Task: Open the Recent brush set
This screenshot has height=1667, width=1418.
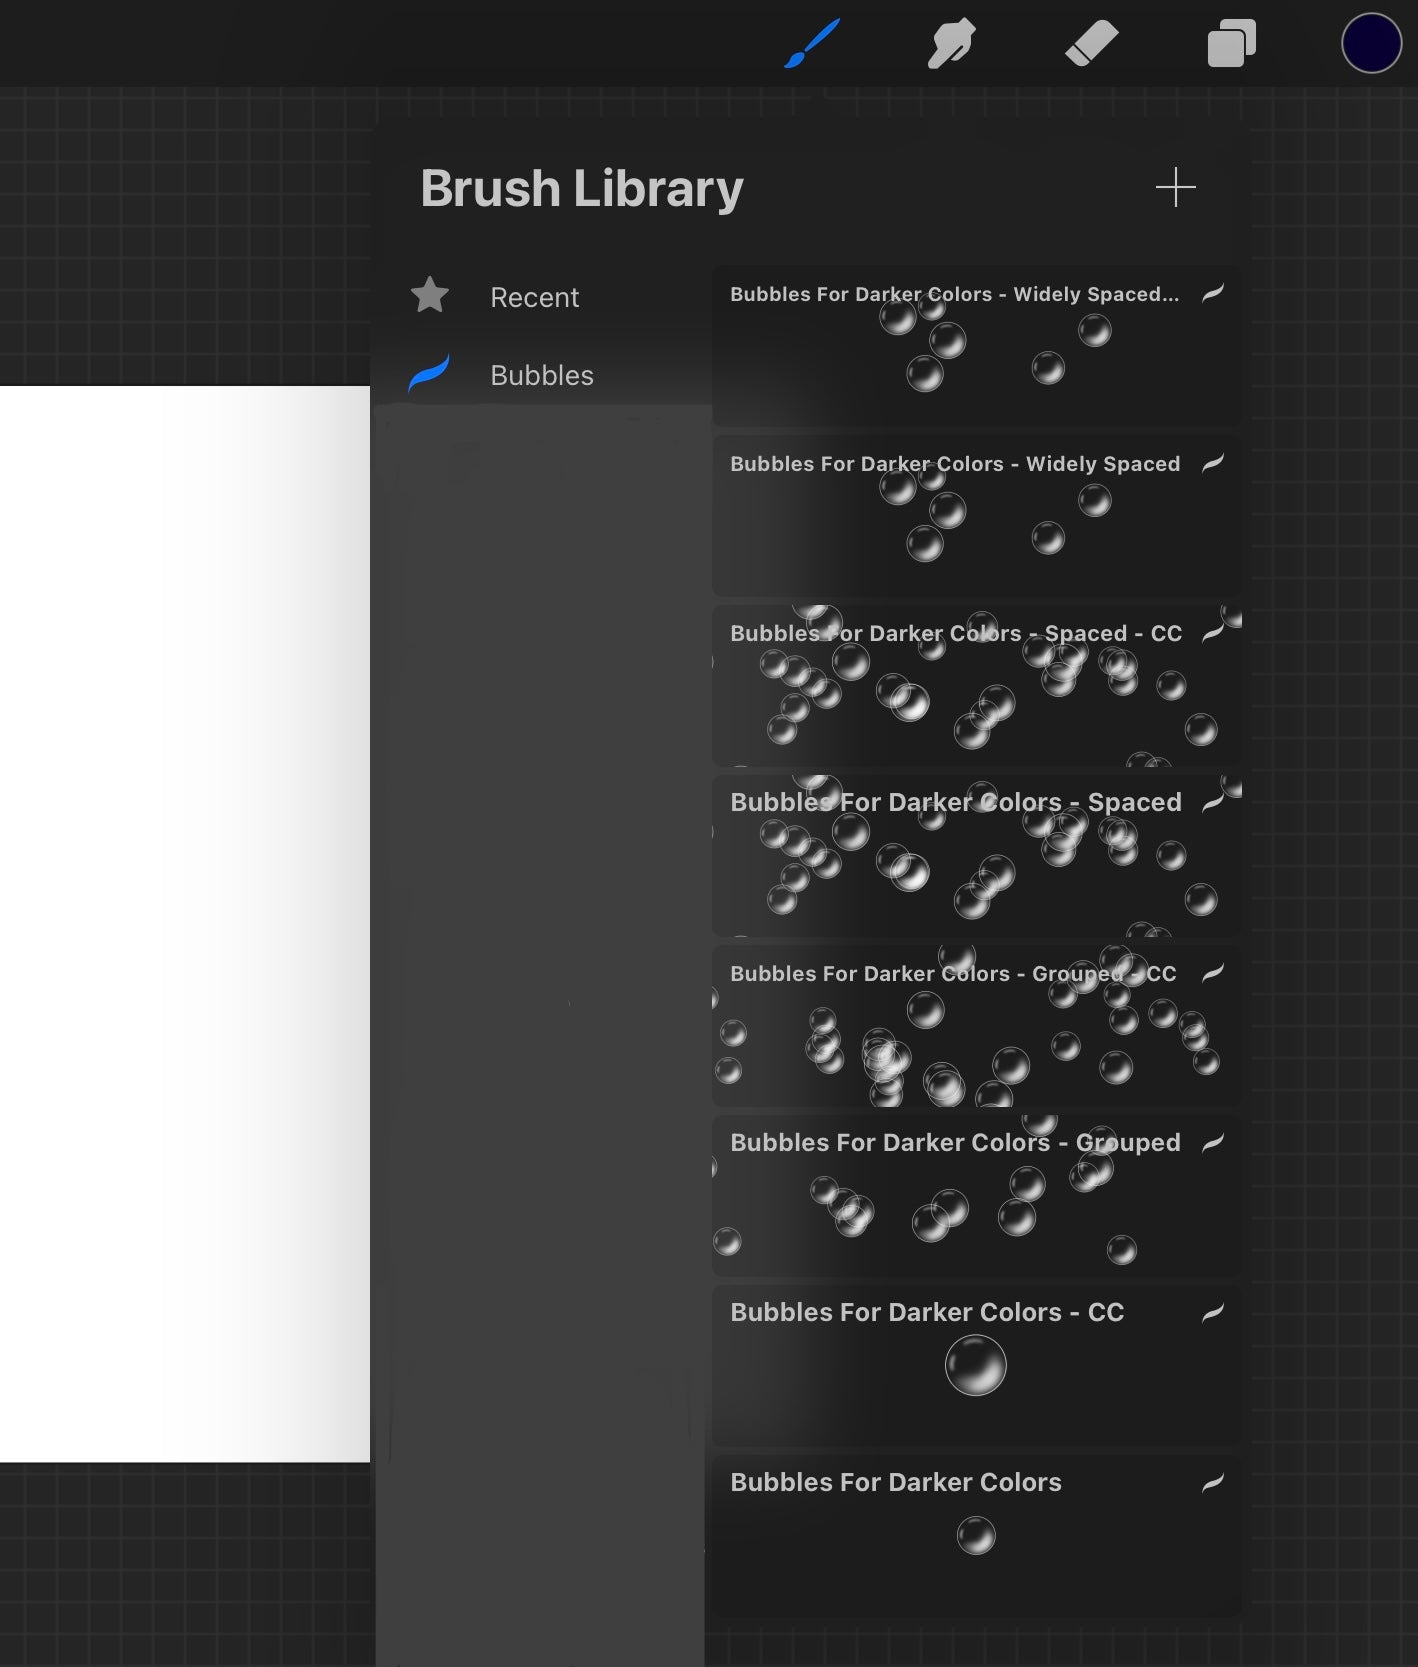Action: [534, 298]
